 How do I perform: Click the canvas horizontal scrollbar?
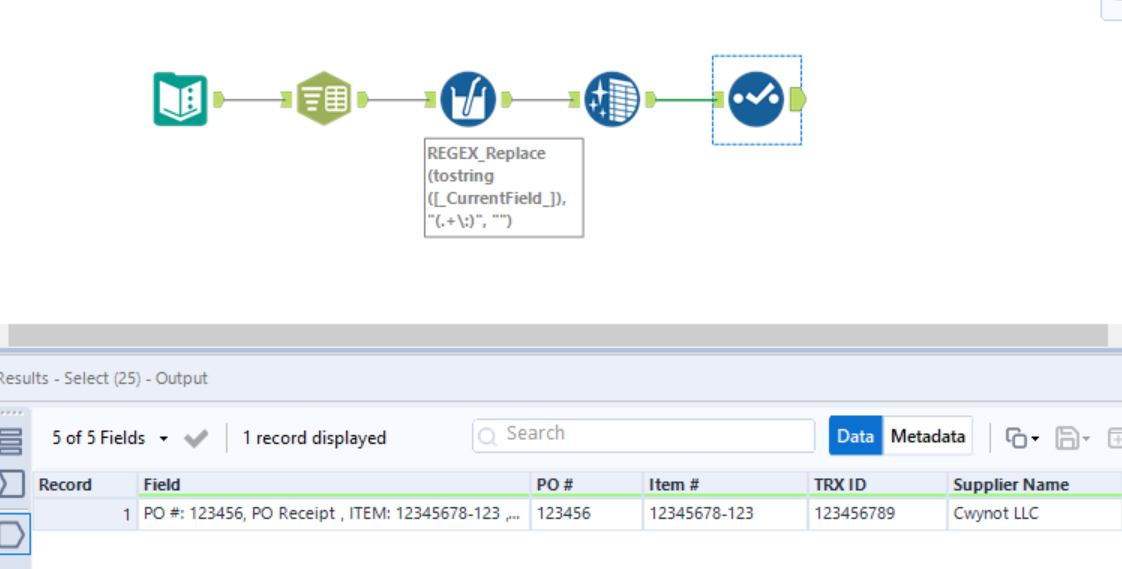pyautogui.click(x=558, y=335)
